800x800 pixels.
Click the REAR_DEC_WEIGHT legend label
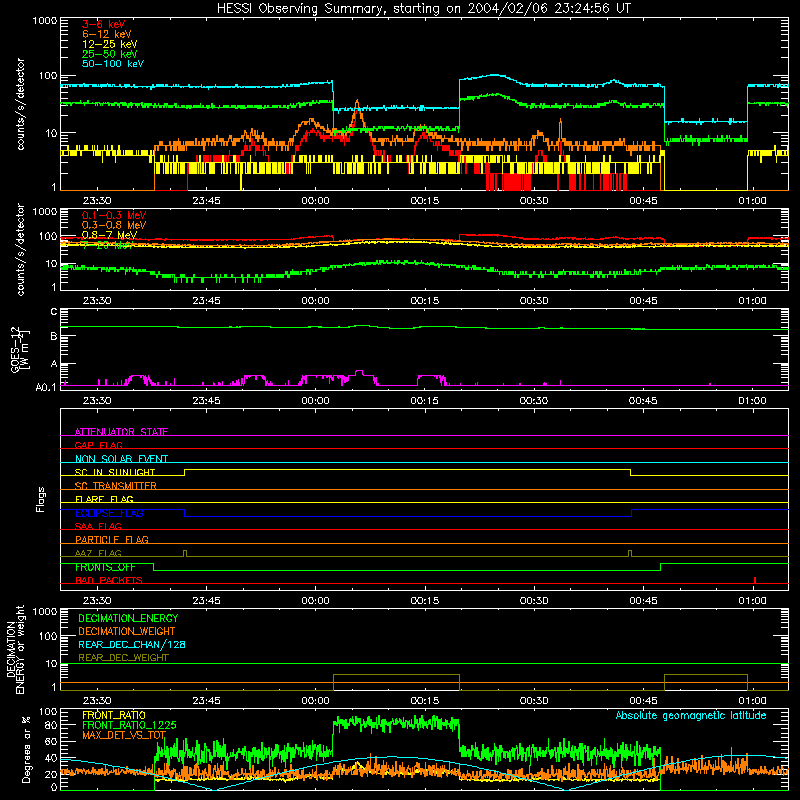[123, 658]
